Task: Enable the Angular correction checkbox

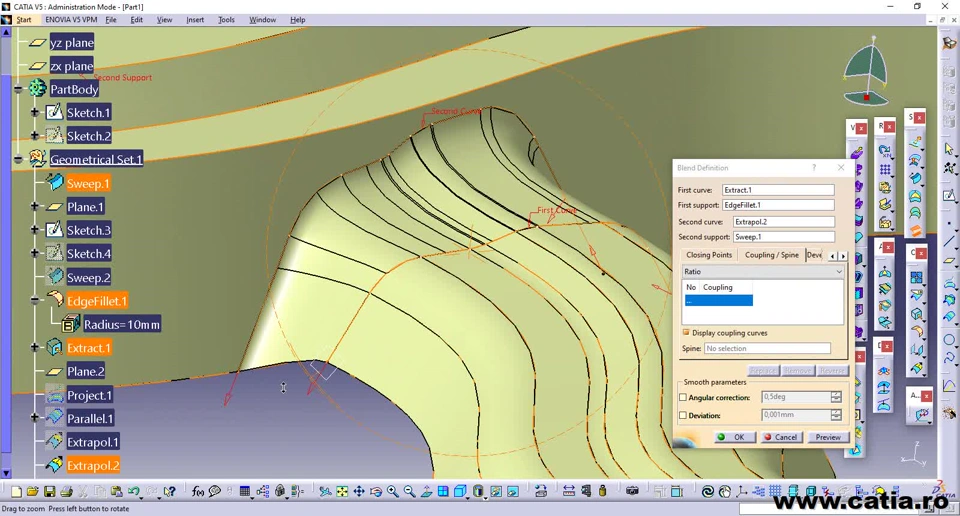Action: [x=683, y=398]
